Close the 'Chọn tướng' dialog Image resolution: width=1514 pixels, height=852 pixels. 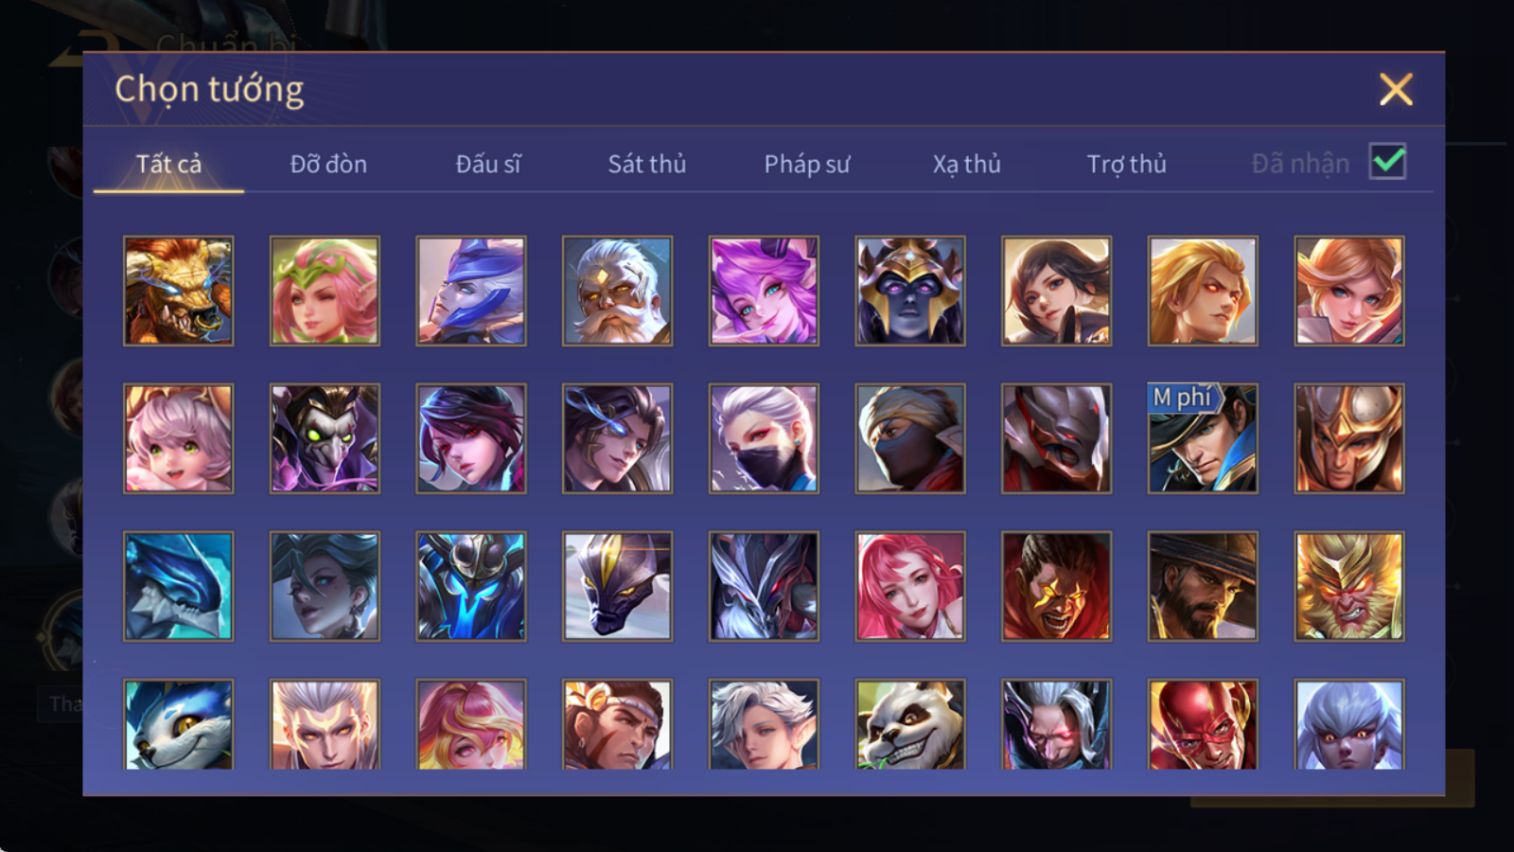point(1396,90)
